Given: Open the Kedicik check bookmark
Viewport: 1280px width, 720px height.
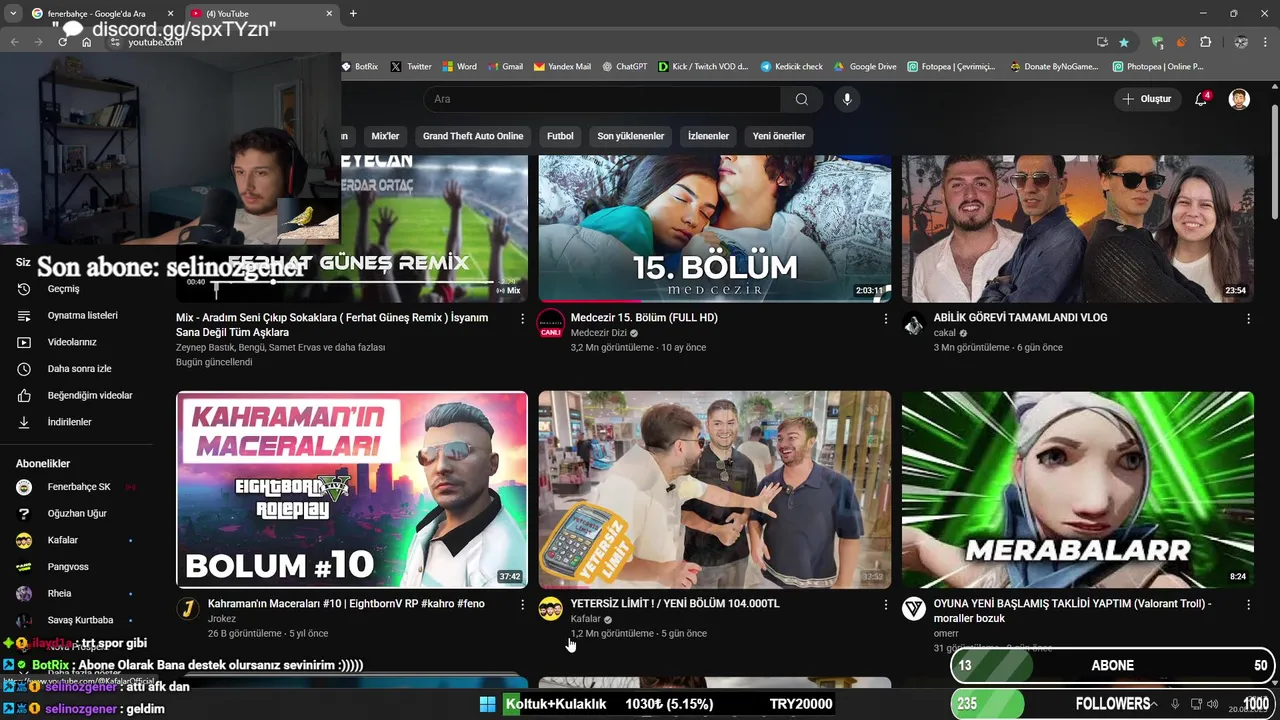Looking at the screenshot, I should point(792,66).
